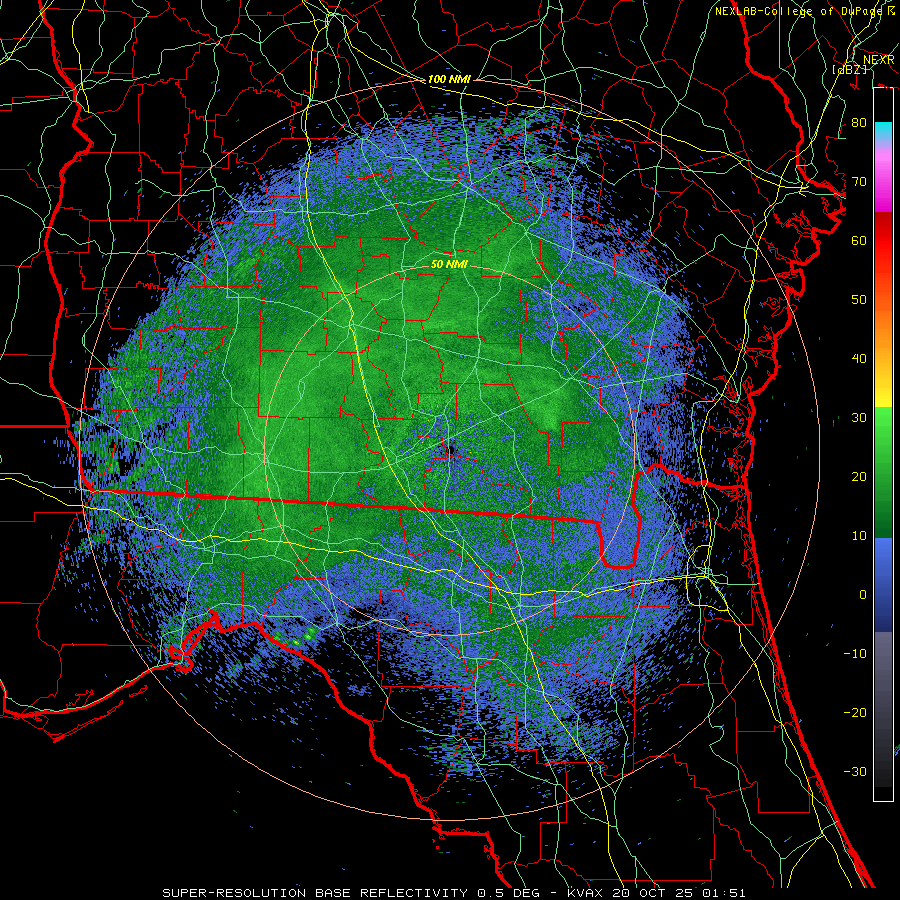This screenshot has height=900, width=900.
Task: Click the KVAX station identifier in caption
Action: pyautogui.click(x=587, y=893)
